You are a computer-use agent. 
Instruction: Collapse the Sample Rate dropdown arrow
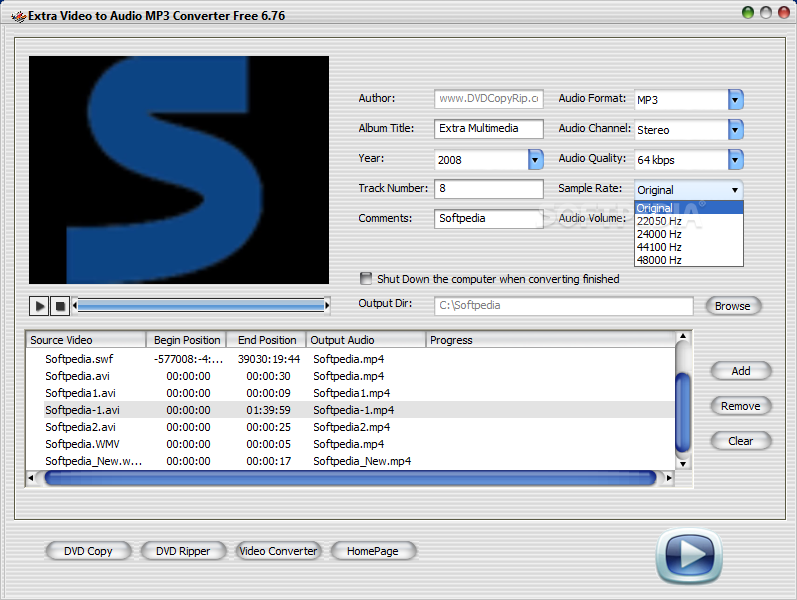pos(735,190)
